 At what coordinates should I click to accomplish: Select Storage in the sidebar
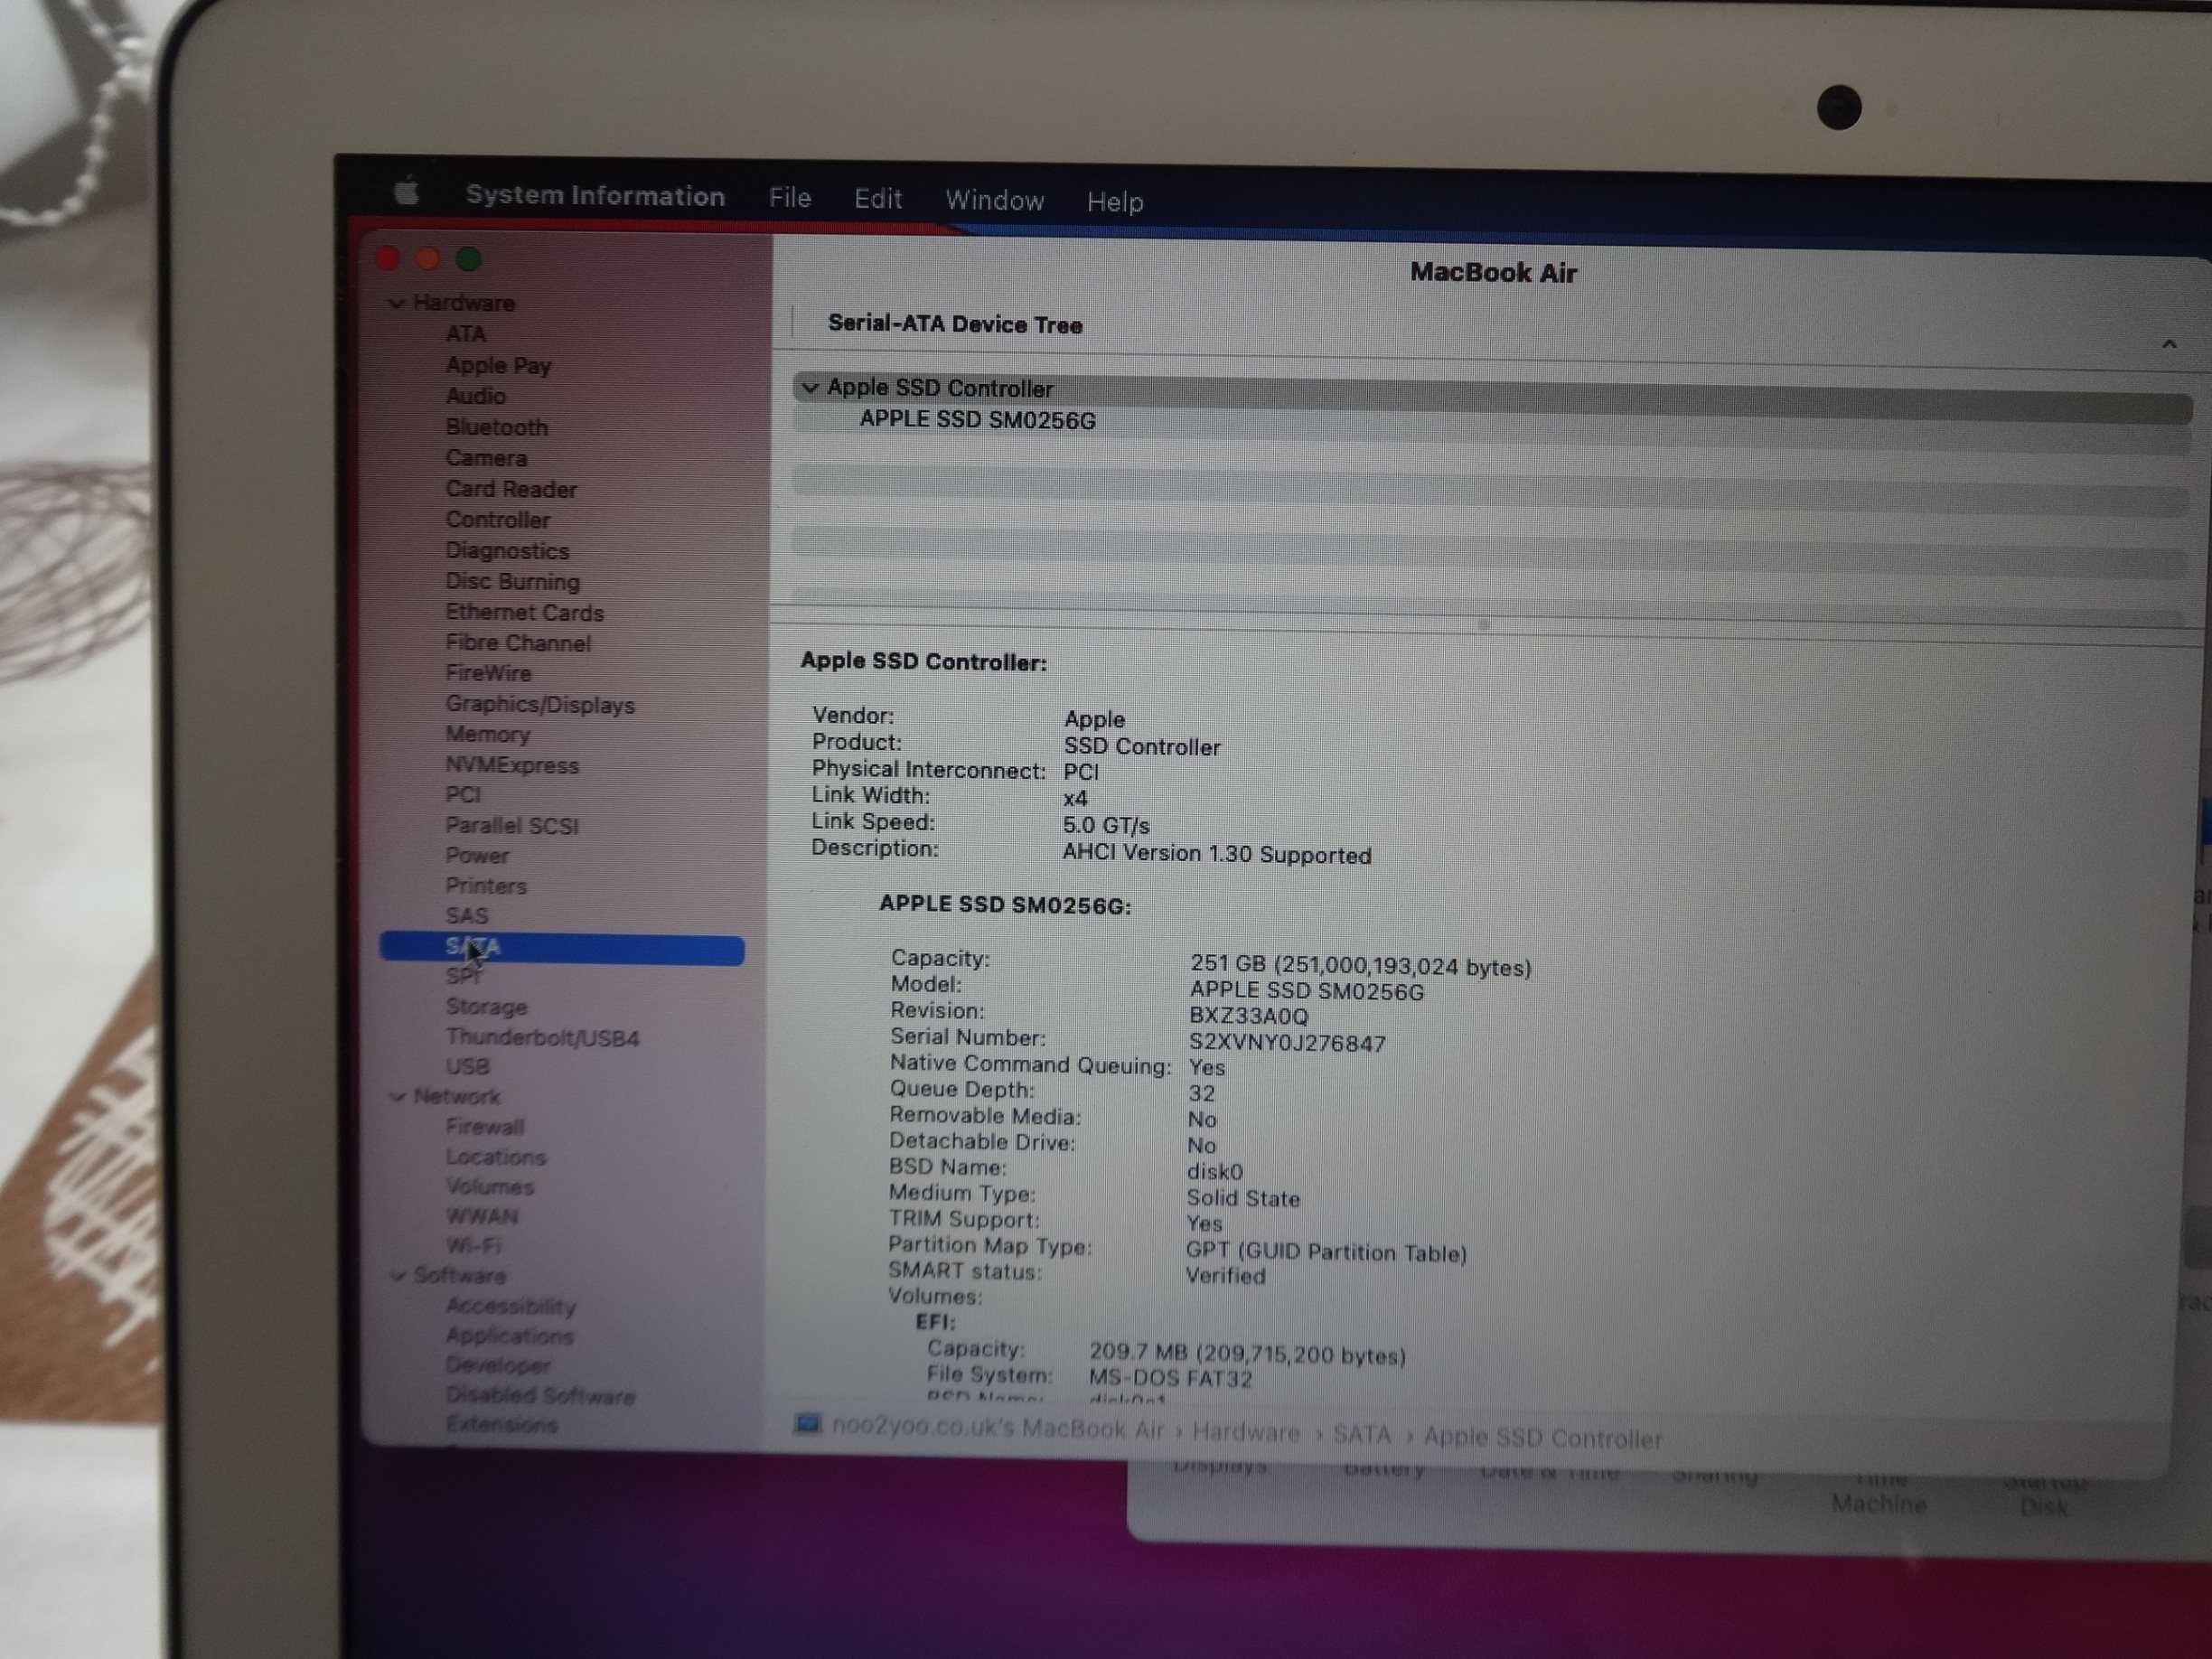tap(486, 1007)
